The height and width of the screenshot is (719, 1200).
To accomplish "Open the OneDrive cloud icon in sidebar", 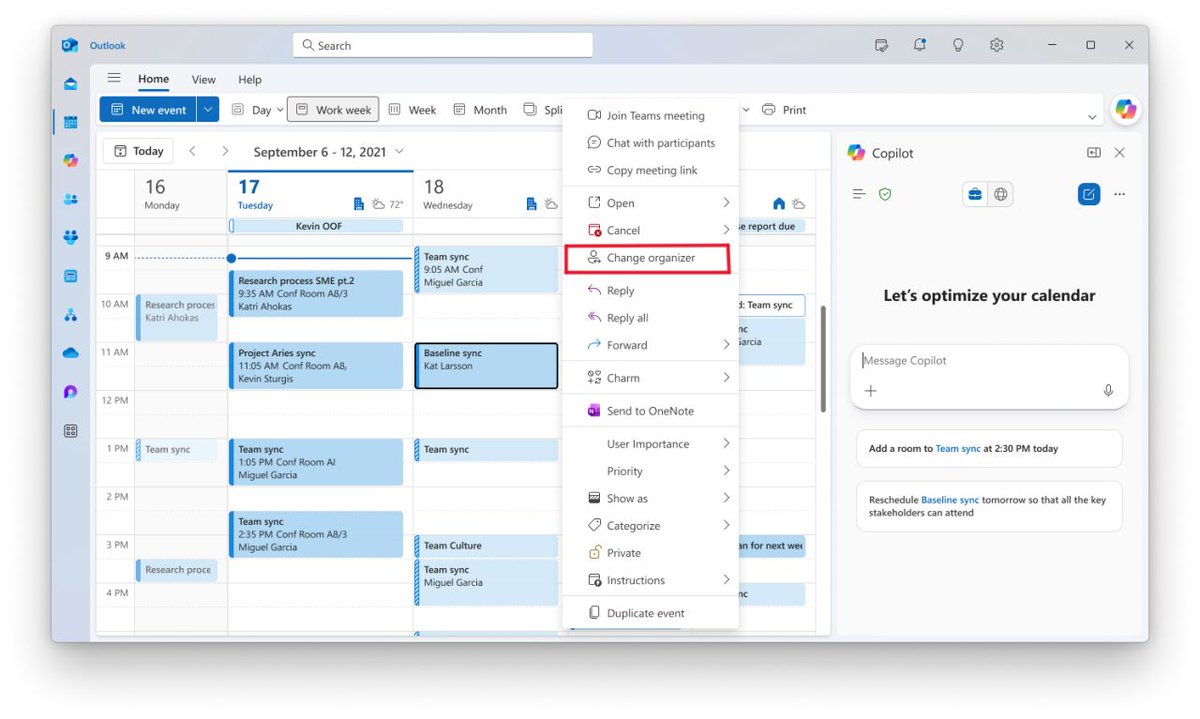I will pos(70,353).
